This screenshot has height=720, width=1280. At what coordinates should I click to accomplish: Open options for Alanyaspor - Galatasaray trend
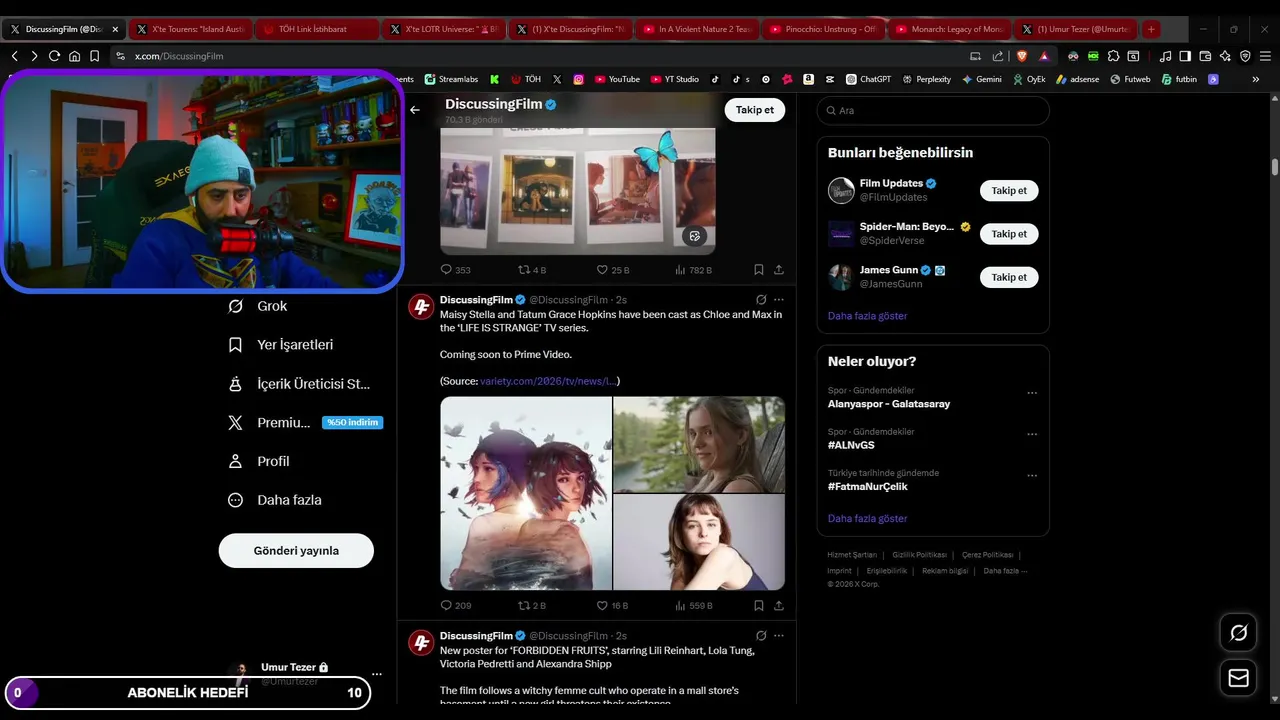click(x=1032, y=394)
